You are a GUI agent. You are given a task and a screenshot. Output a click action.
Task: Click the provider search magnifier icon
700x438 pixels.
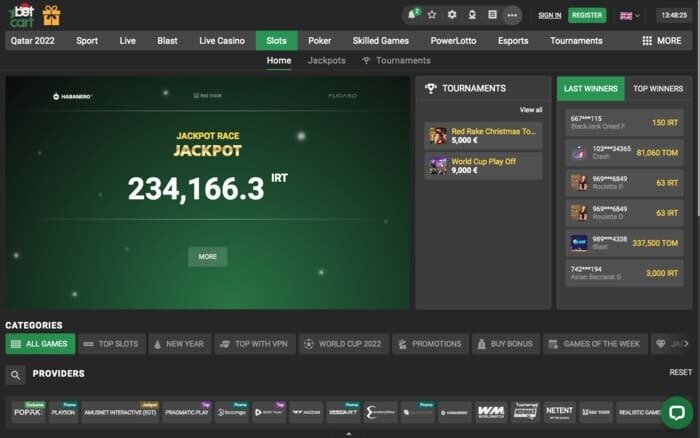15,375
